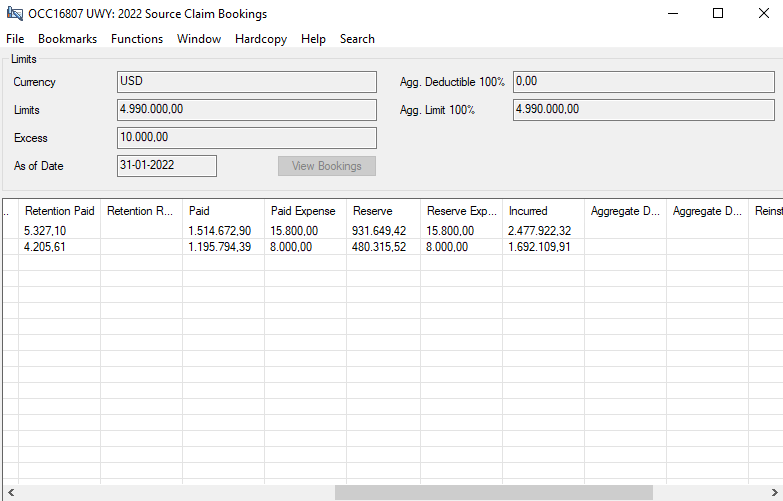
Task: Click the Retention R... column header
Action: 141,211
